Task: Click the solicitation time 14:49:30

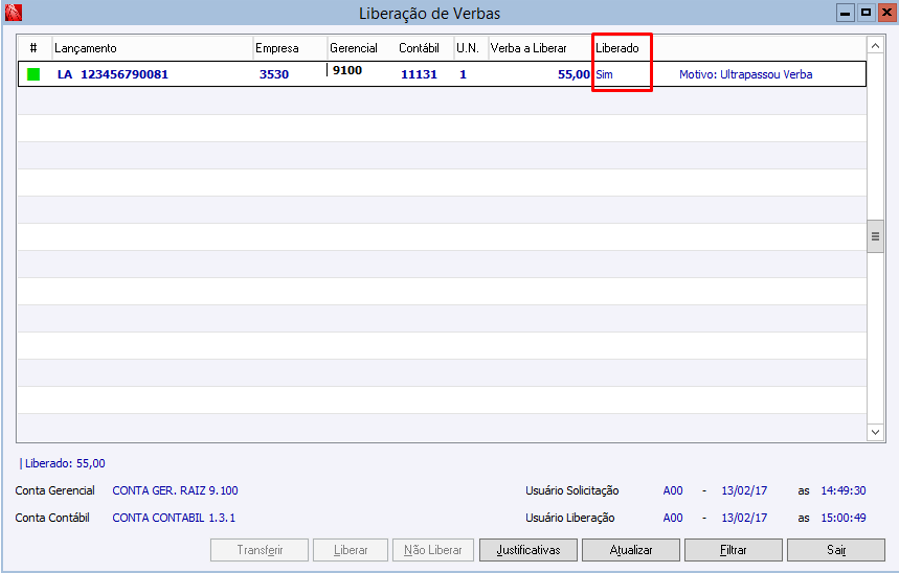Action: pyautogui.click(x=843, y=491)
